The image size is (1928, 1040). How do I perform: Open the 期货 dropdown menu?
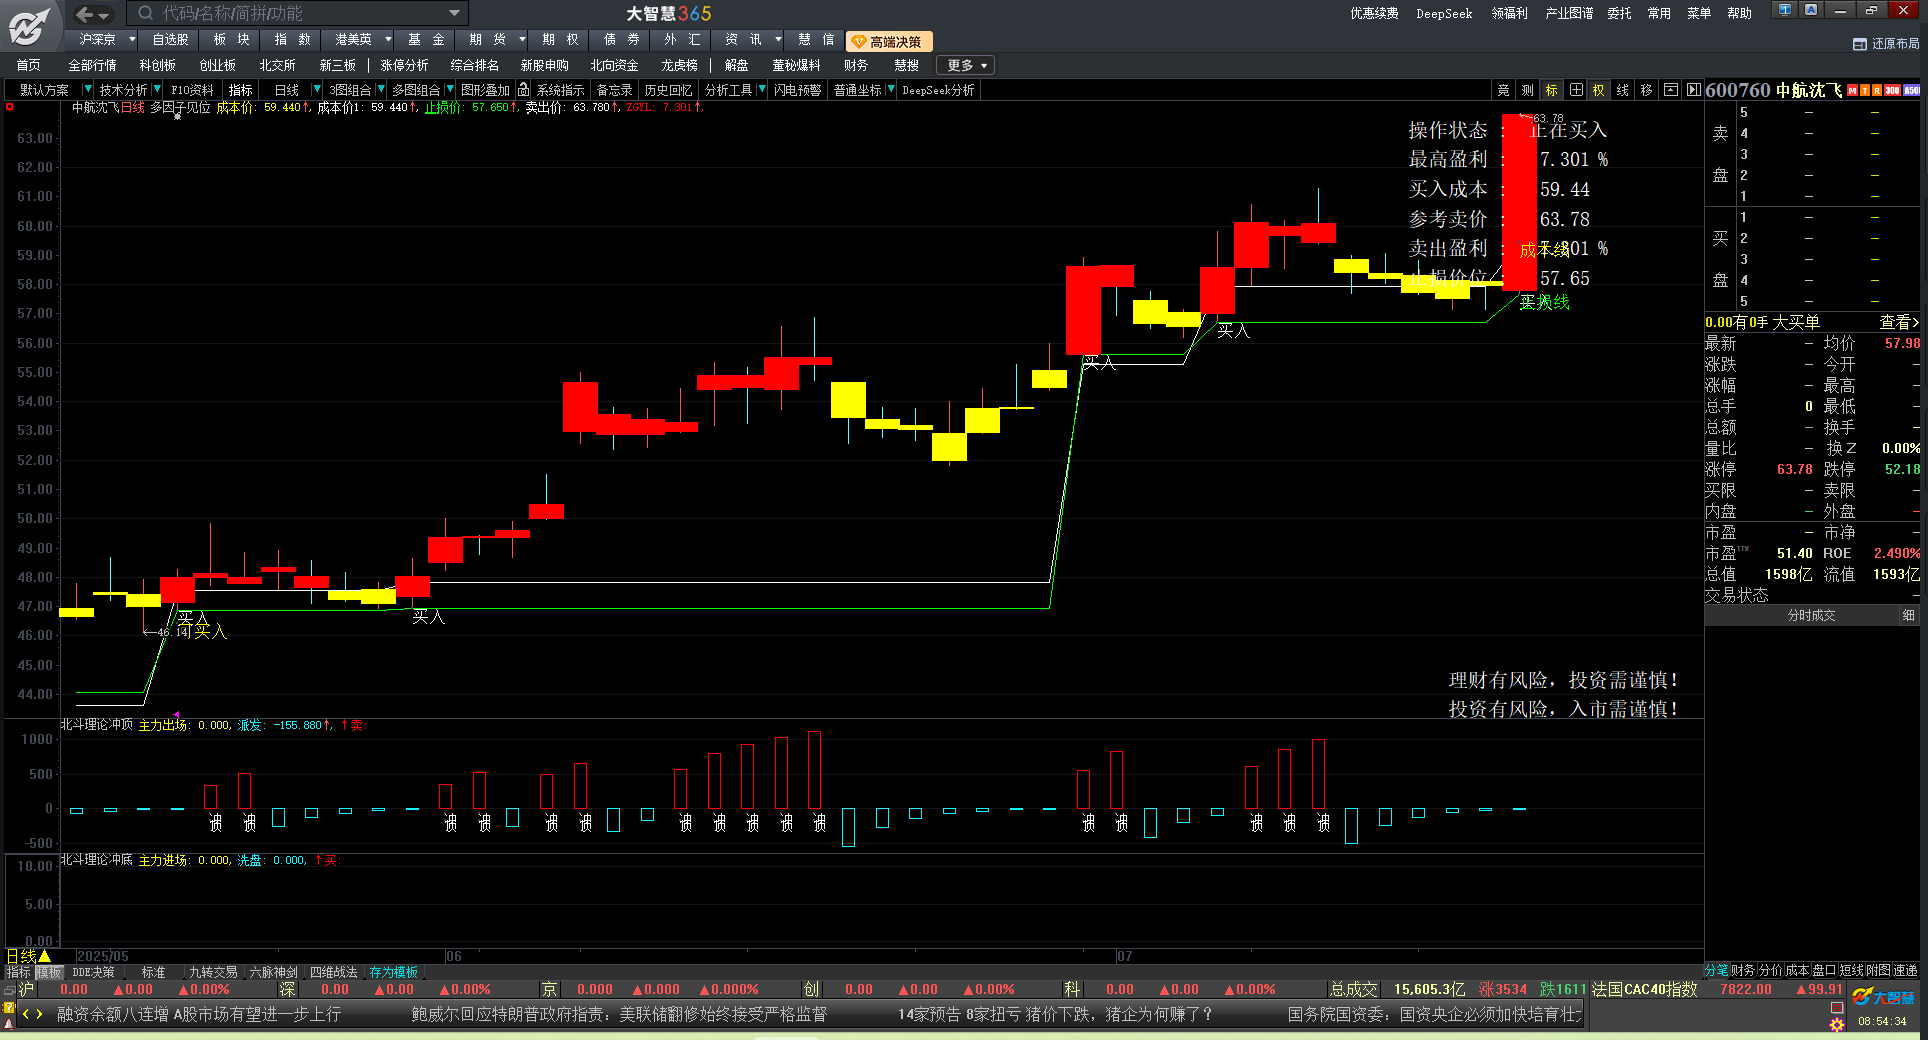tap(522, 40)
